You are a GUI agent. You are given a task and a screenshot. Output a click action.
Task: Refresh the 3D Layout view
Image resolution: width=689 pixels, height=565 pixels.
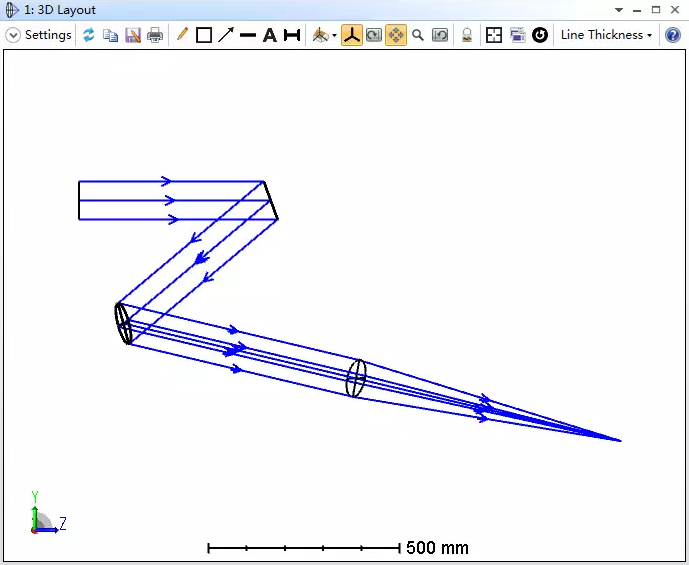click(89, 35)
